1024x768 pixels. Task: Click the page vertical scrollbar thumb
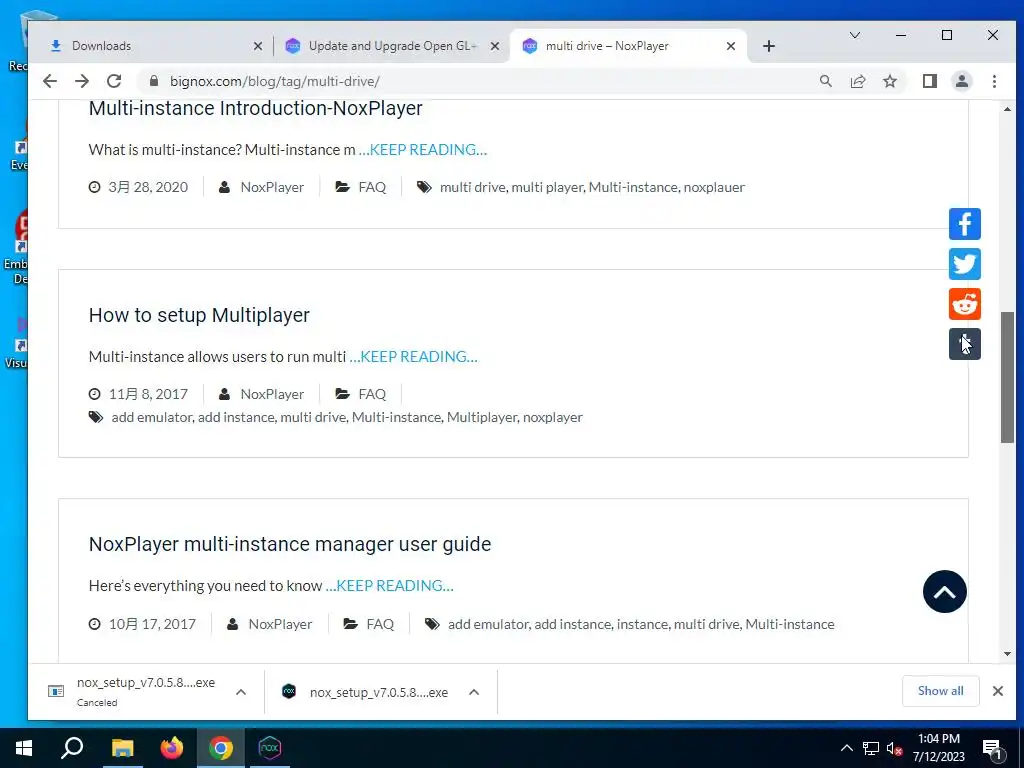1007,377
